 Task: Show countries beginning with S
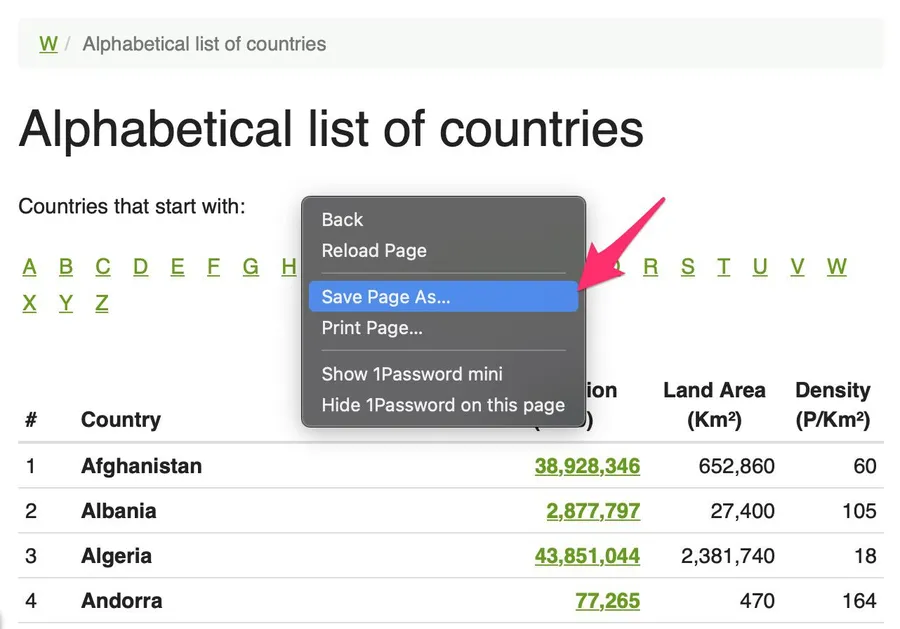pos(688,267)
